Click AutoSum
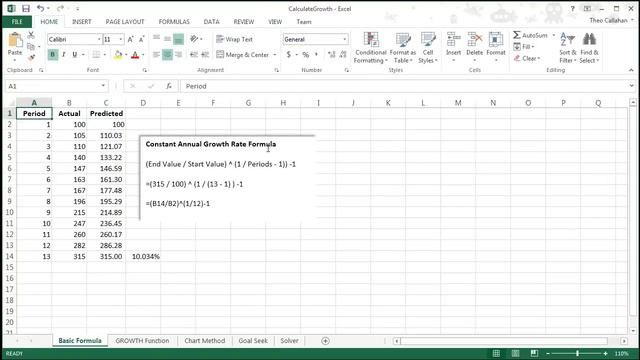The width and height of the screenshot is (640, 360). click(x=530, y=36)
